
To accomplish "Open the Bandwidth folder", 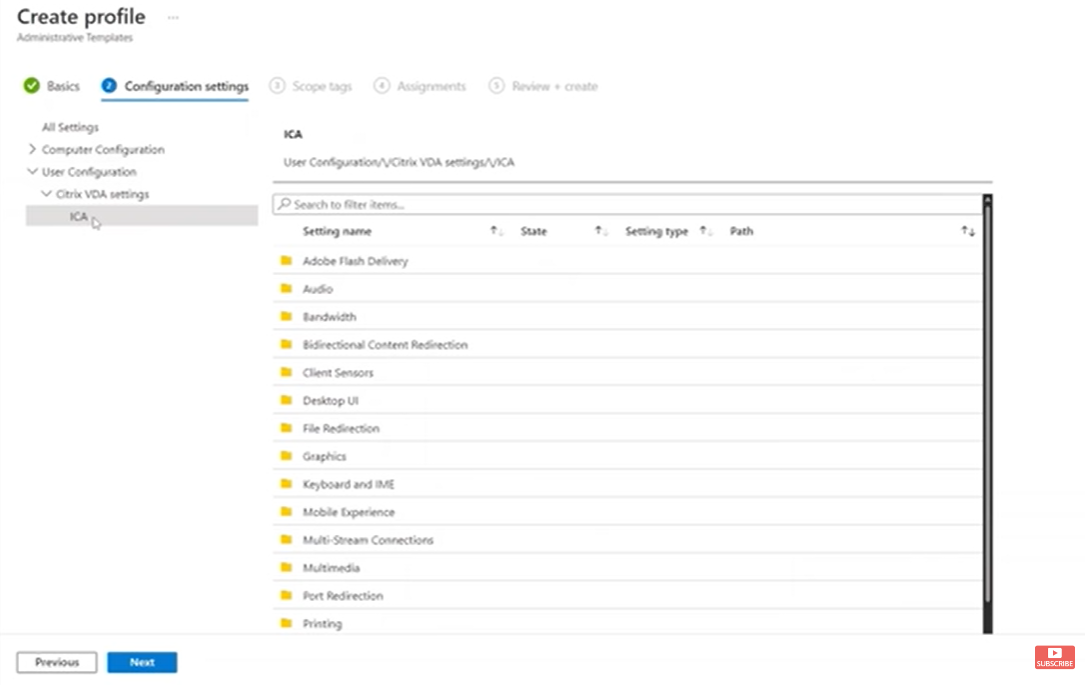I will pyautogui.click(x=331, y=317).
